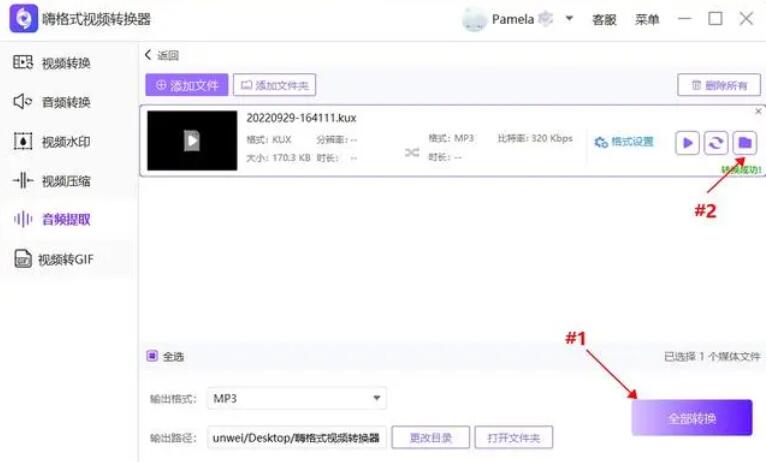Maximize the converter window
Screen dimensions: 766x462
coord(715,19)
